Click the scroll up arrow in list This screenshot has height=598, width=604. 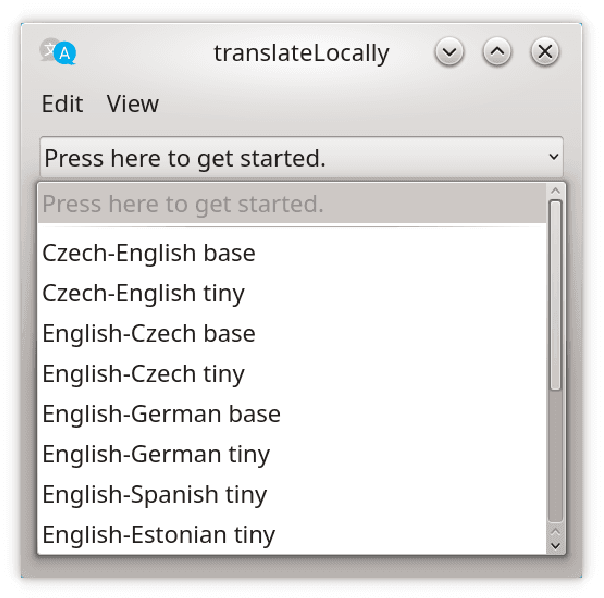click(556, 191)
